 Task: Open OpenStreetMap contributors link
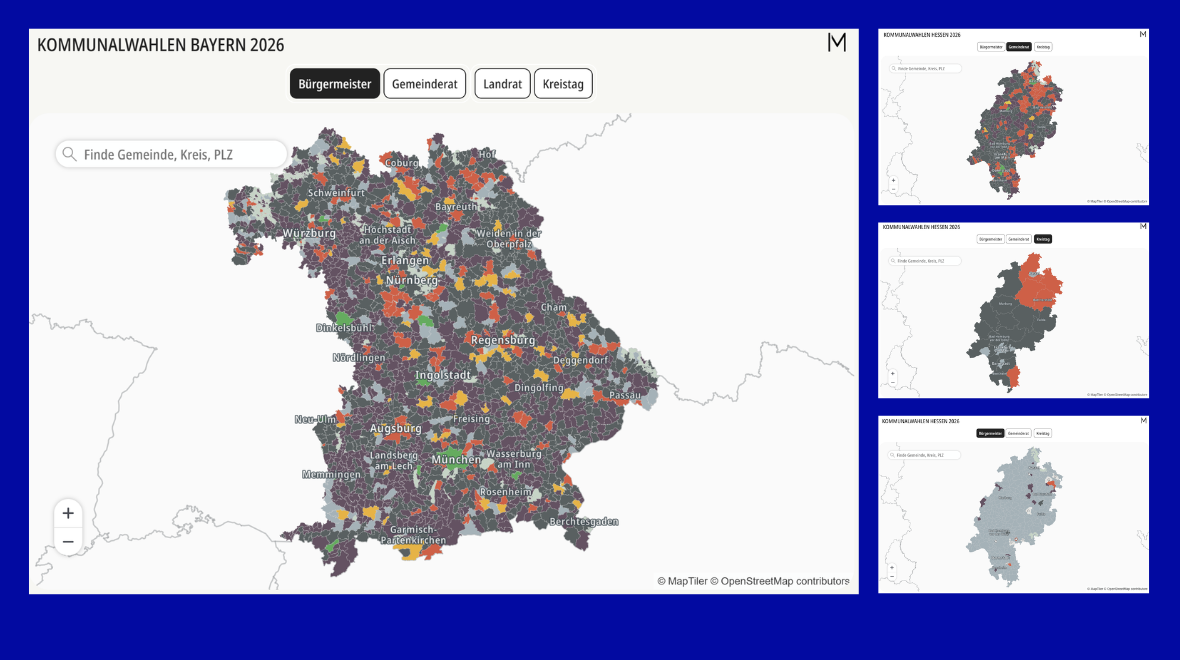click(x=785, y=581)
